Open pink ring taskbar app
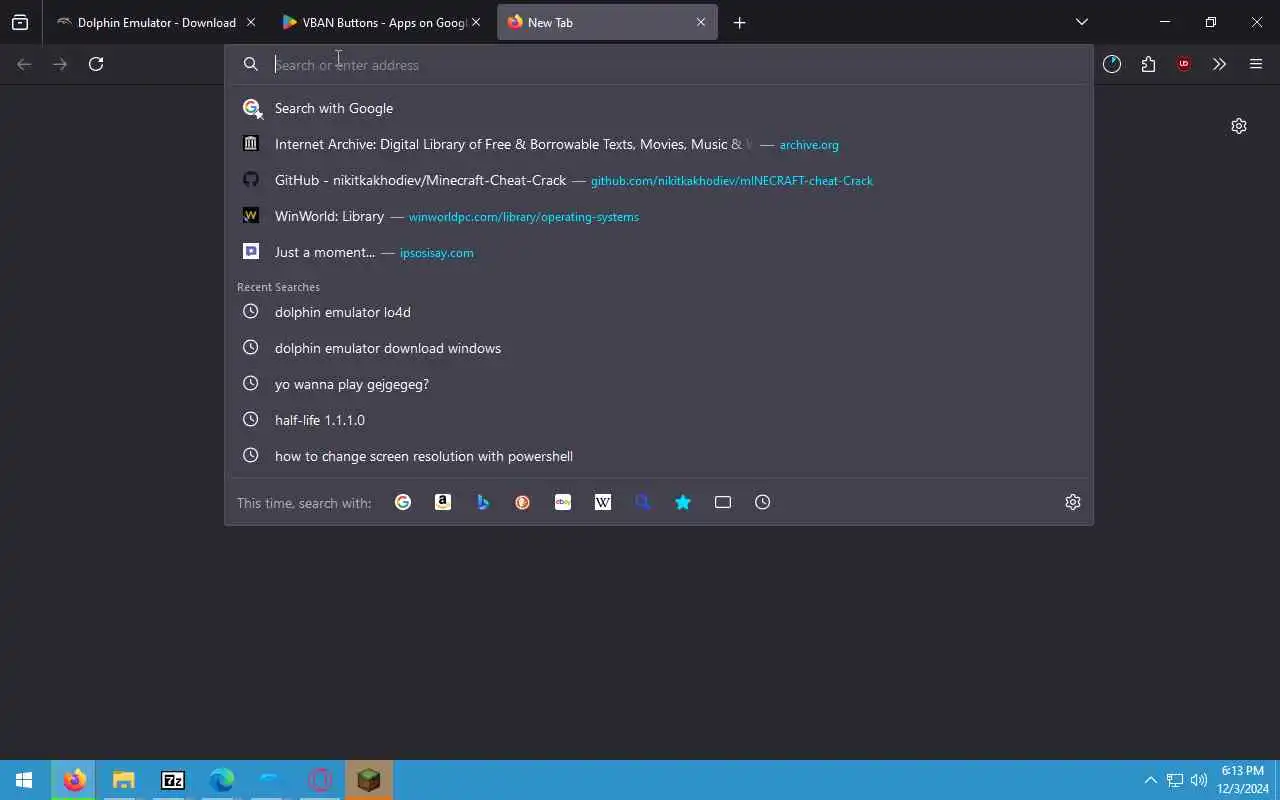 tap(320, 780)
